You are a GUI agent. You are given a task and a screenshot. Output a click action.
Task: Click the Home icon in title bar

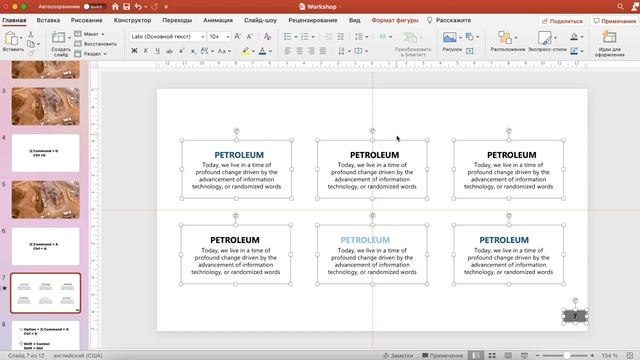pos(115,7)
